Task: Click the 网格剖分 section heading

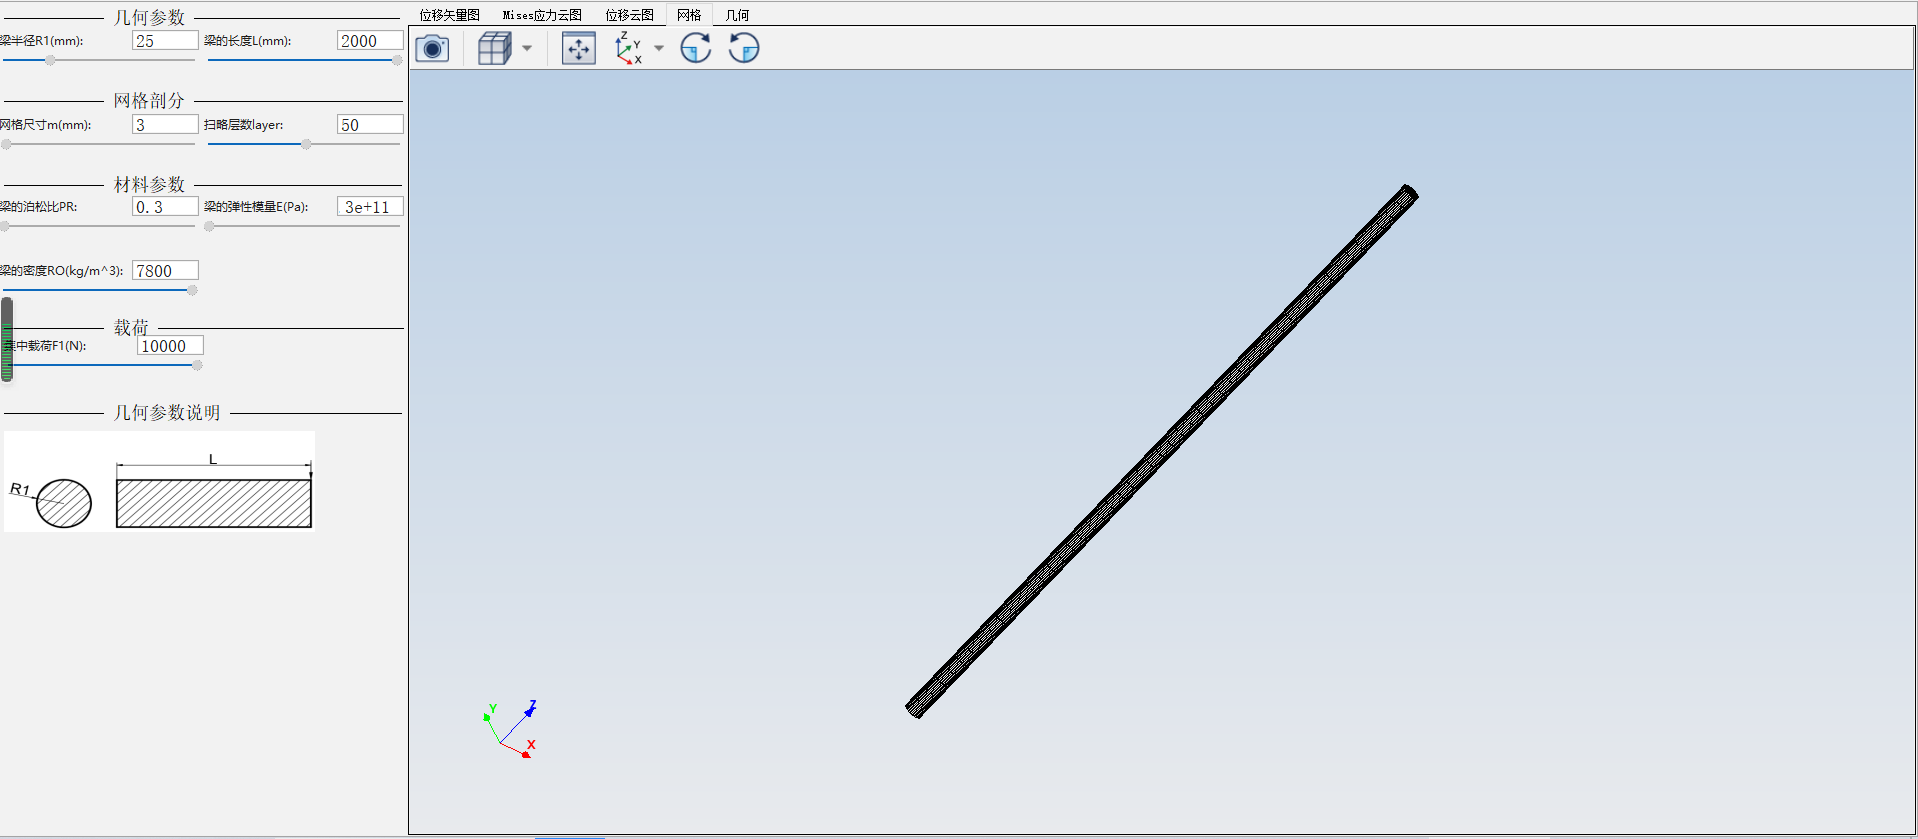Action: pyautogui.click(x=149, y=101)
